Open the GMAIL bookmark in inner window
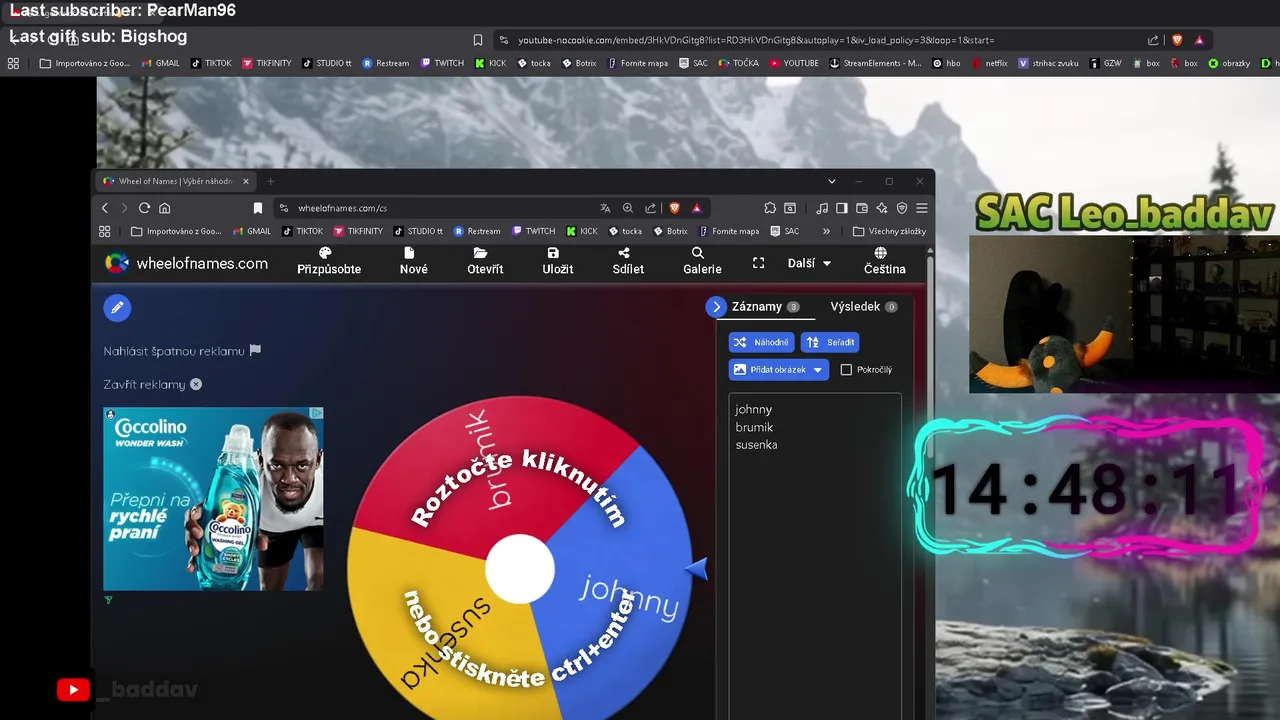 (252, 231)
